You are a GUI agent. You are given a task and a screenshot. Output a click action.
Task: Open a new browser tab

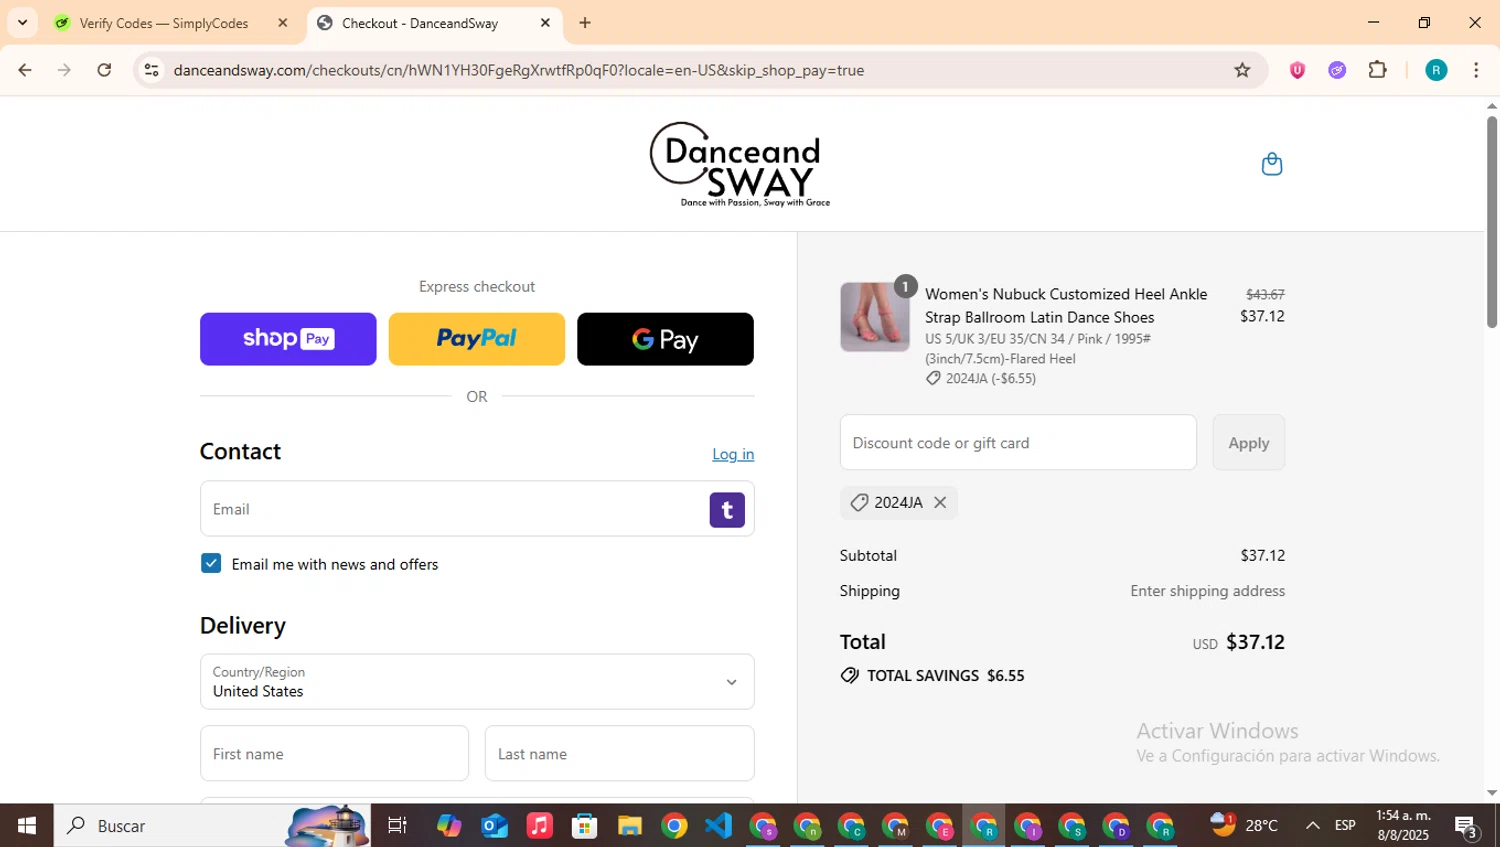click(x=585, y=23)
